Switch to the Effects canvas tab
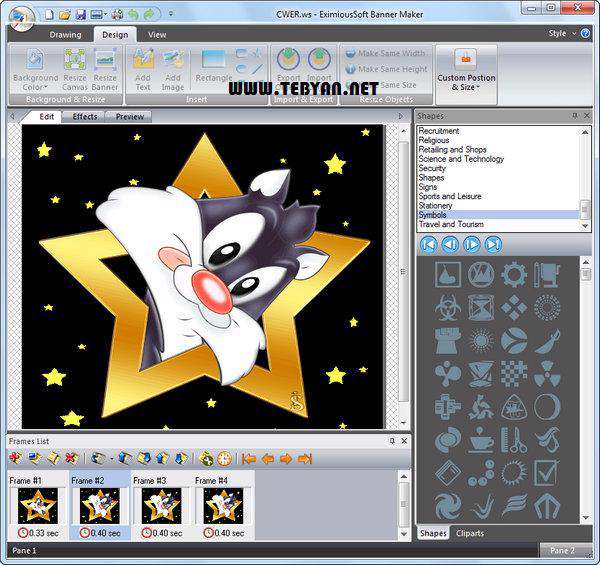Screen dimensions: 600x565 coord(85,117)
